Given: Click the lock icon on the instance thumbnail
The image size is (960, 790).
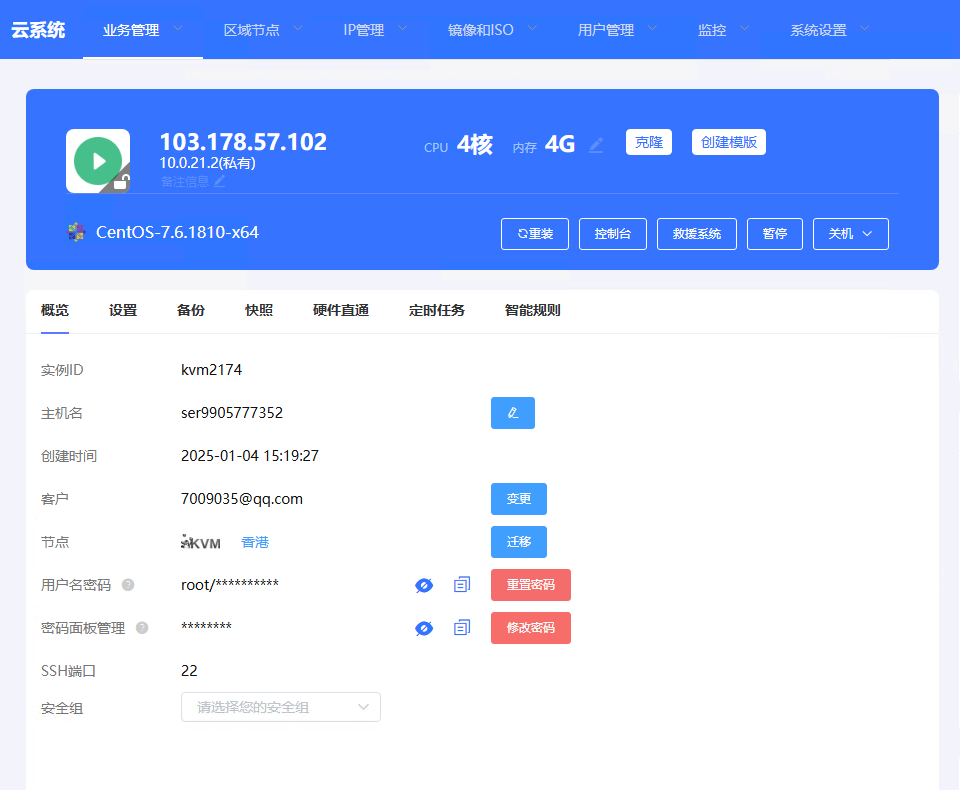Looking at the screenshot, I should (121, 181).
